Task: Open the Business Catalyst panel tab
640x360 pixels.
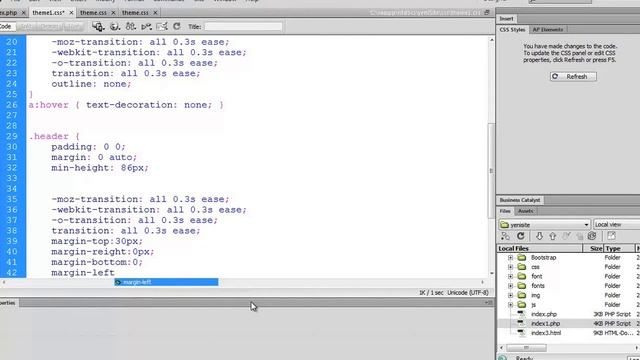Action: click(520, 200)
